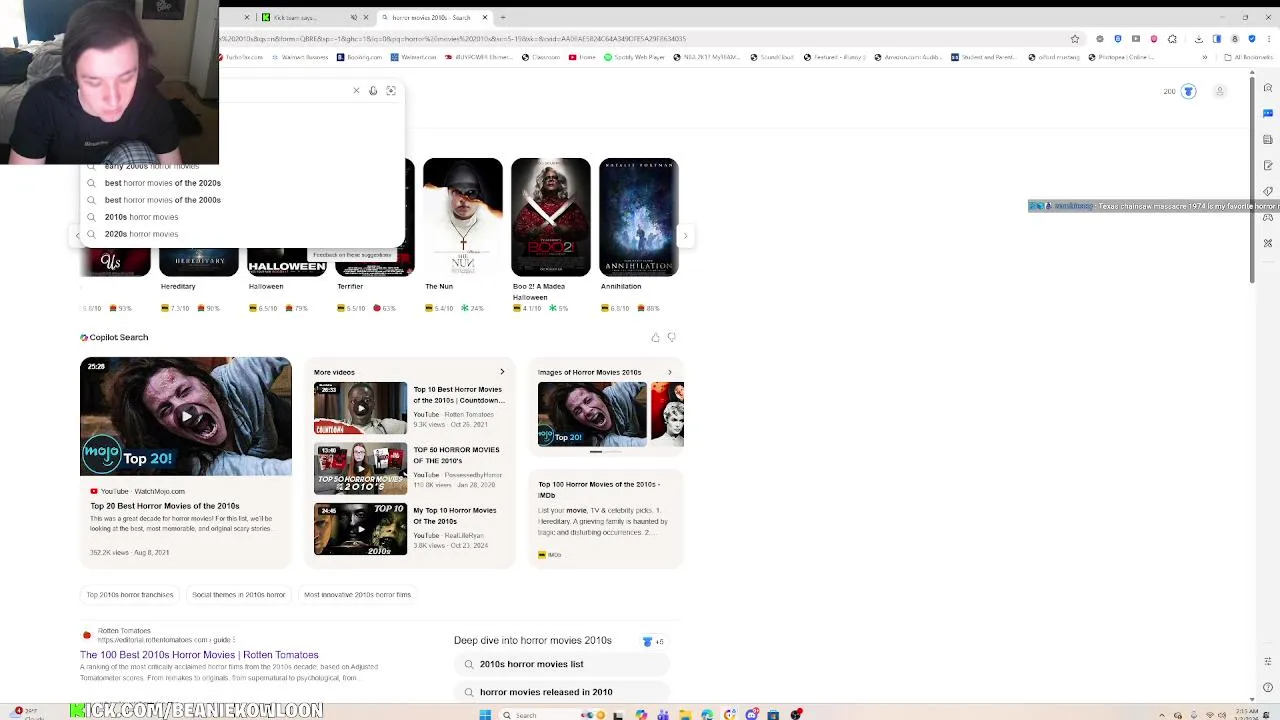This screenshot has width=1280, height=720.
Task: Open the downloads icon in toolbar
Action: (1199, 39)
